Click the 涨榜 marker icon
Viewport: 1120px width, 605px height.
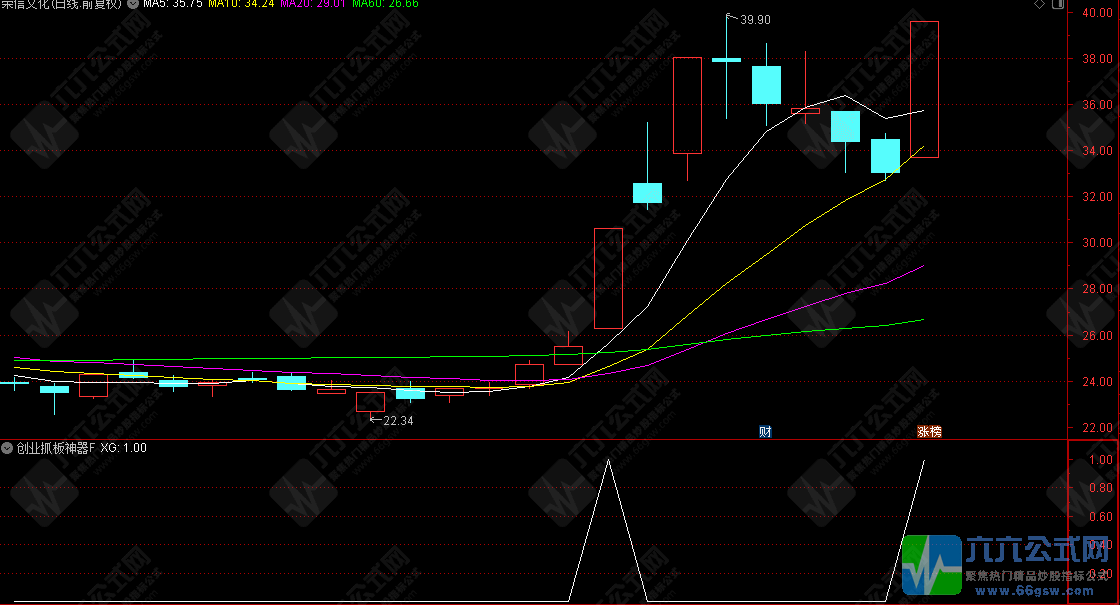point(929,432)
